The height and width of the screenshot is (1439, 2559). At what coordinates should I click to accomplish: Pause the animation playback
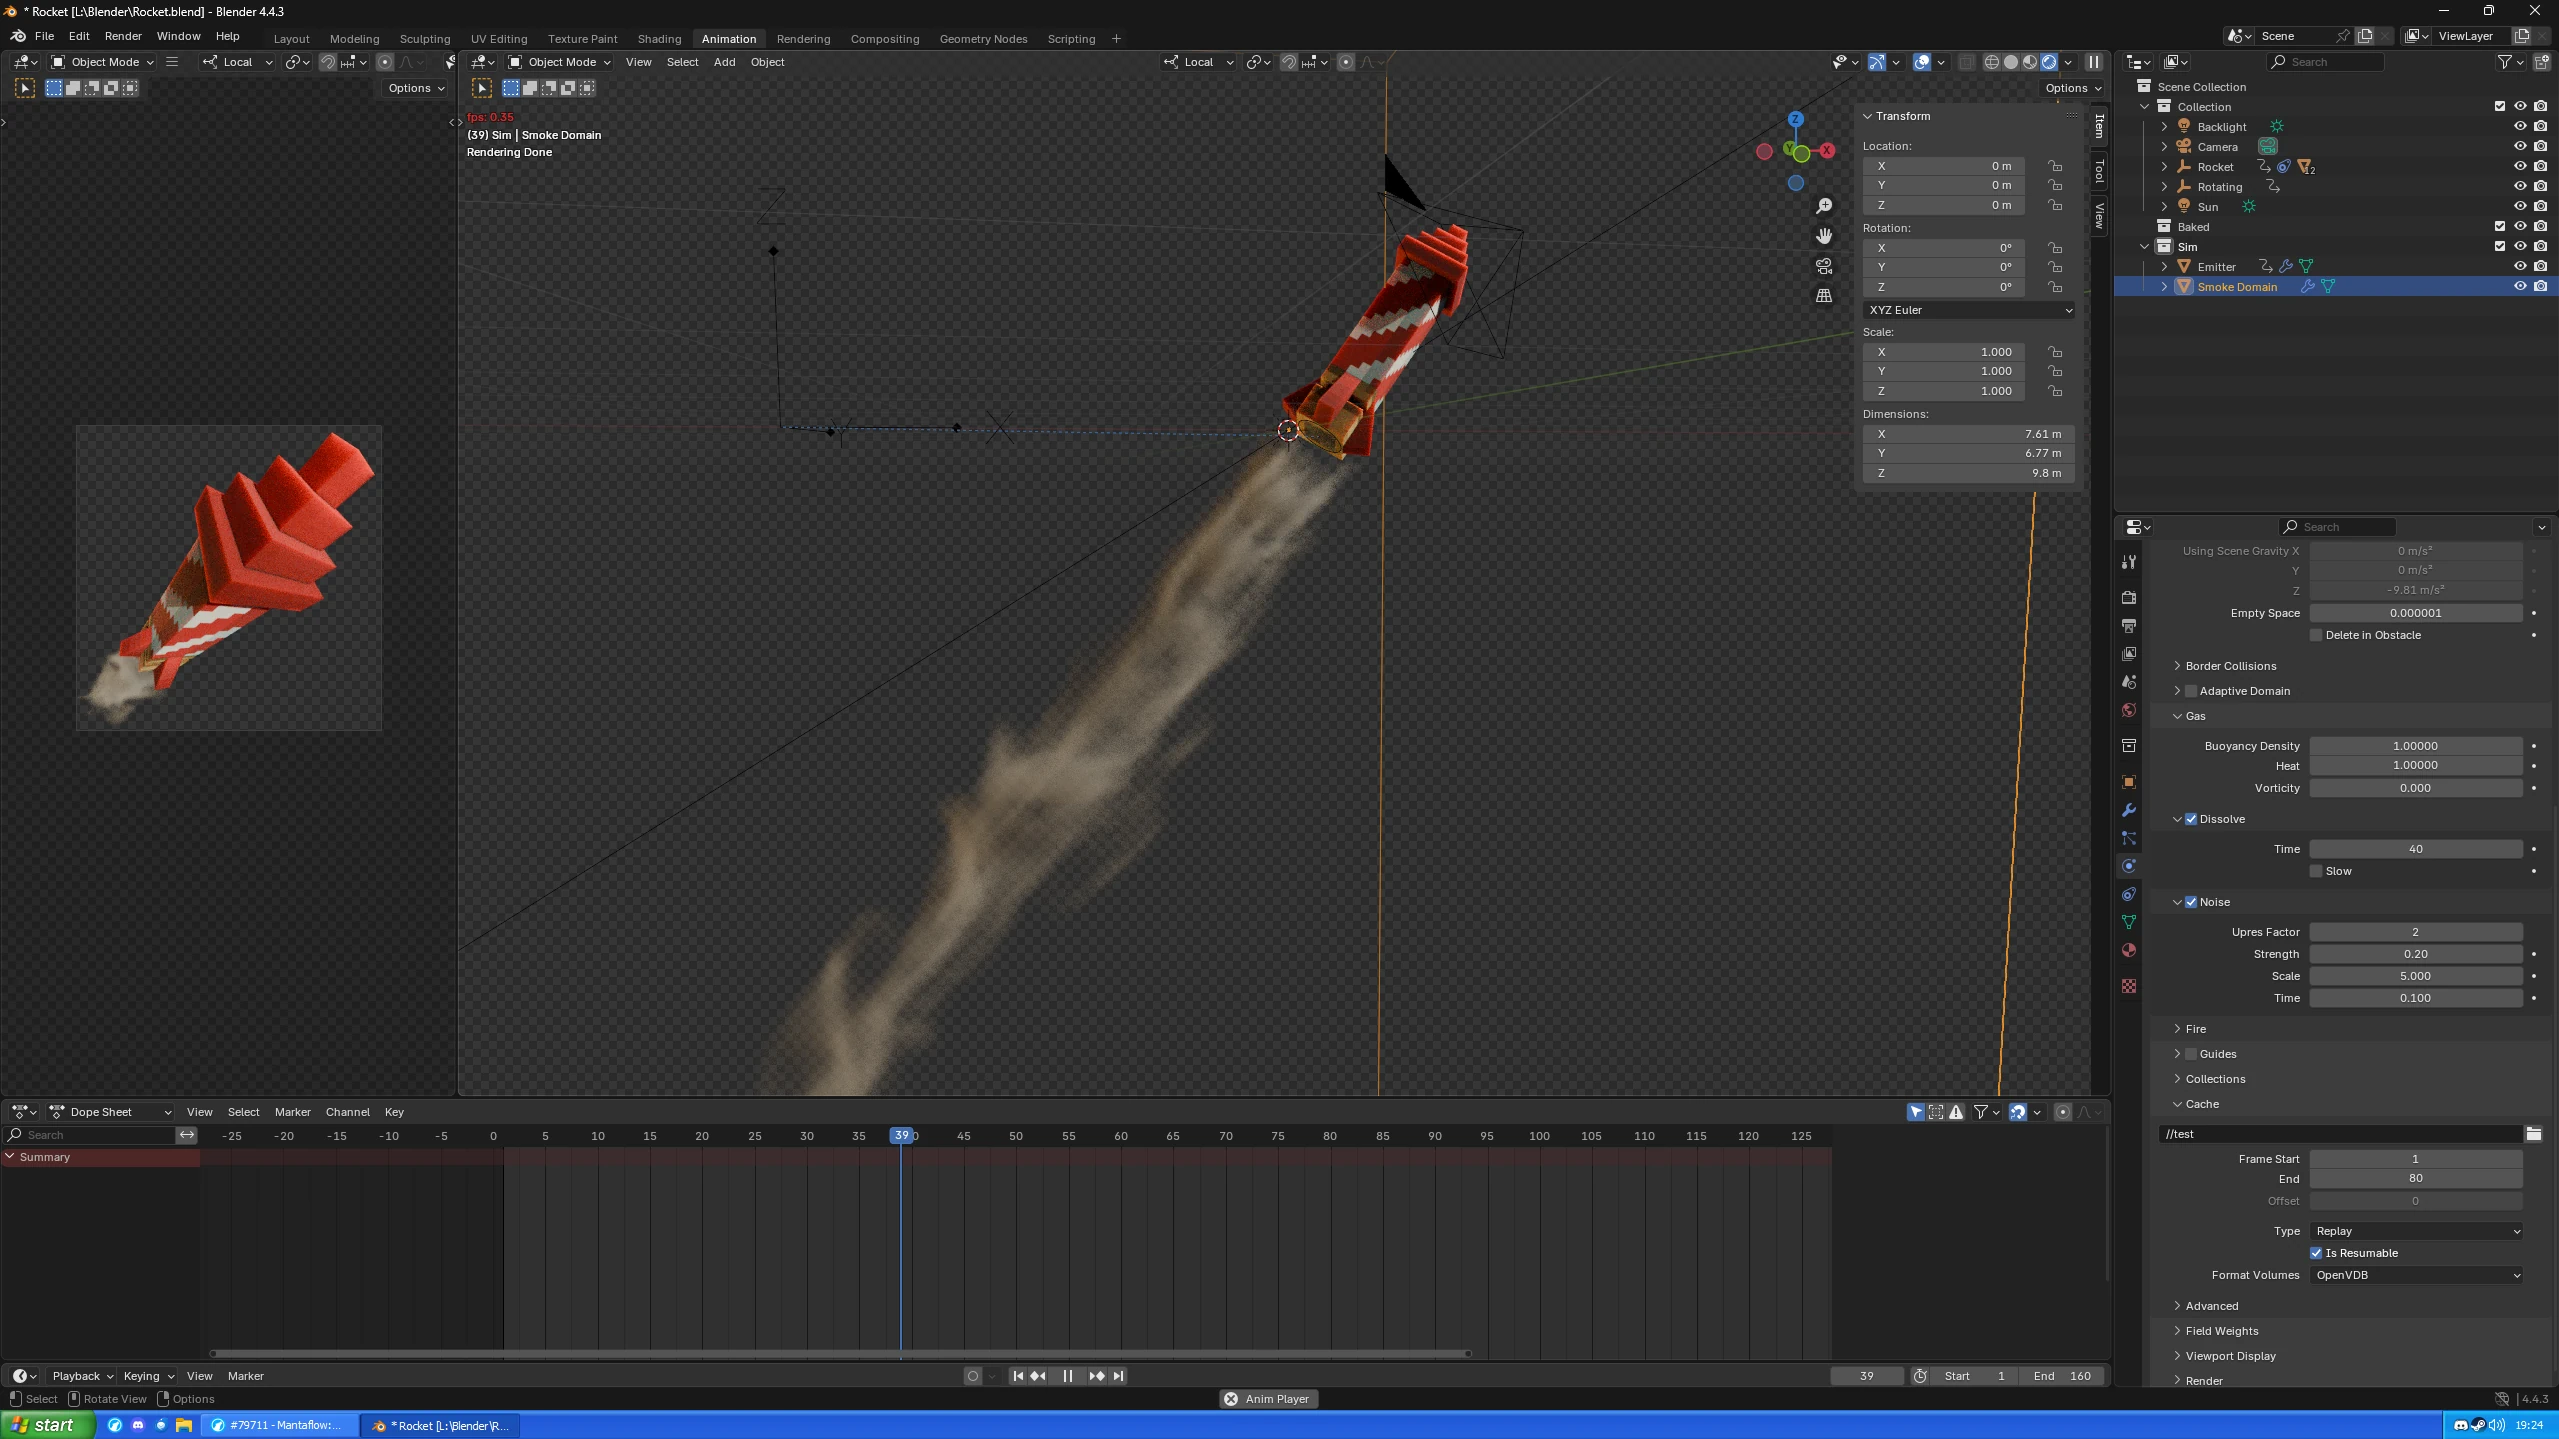(1067, 1376)
